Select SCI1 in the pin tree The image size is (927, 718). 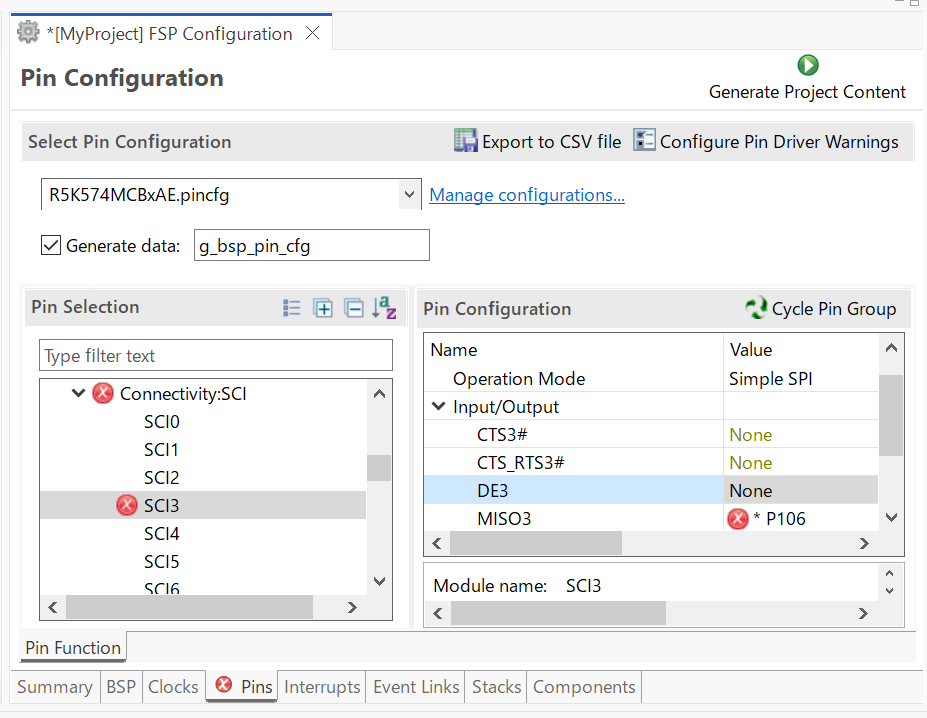[x=161, y=449]
